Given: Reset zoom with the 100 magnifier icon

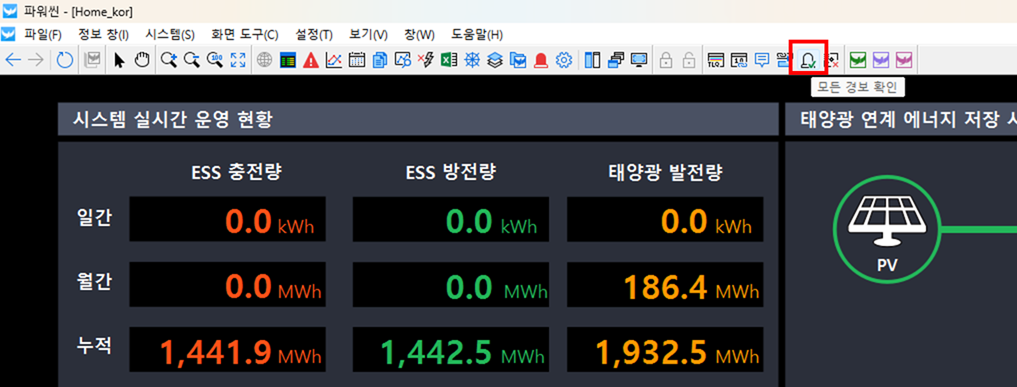Looking at the screenshot, I should [x=215, y=60].
